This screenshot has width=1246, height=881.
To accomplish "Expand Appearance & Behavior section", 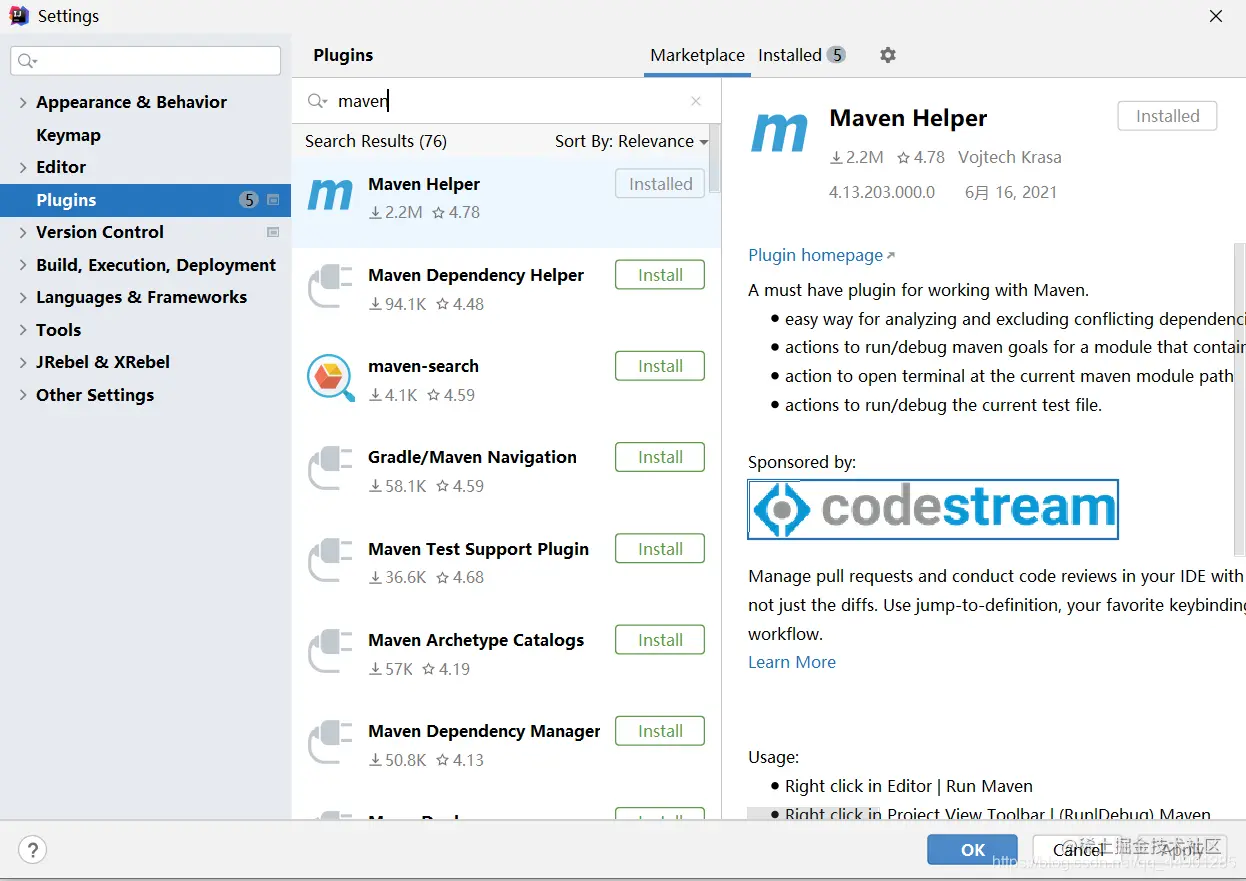I will (23, 102).
